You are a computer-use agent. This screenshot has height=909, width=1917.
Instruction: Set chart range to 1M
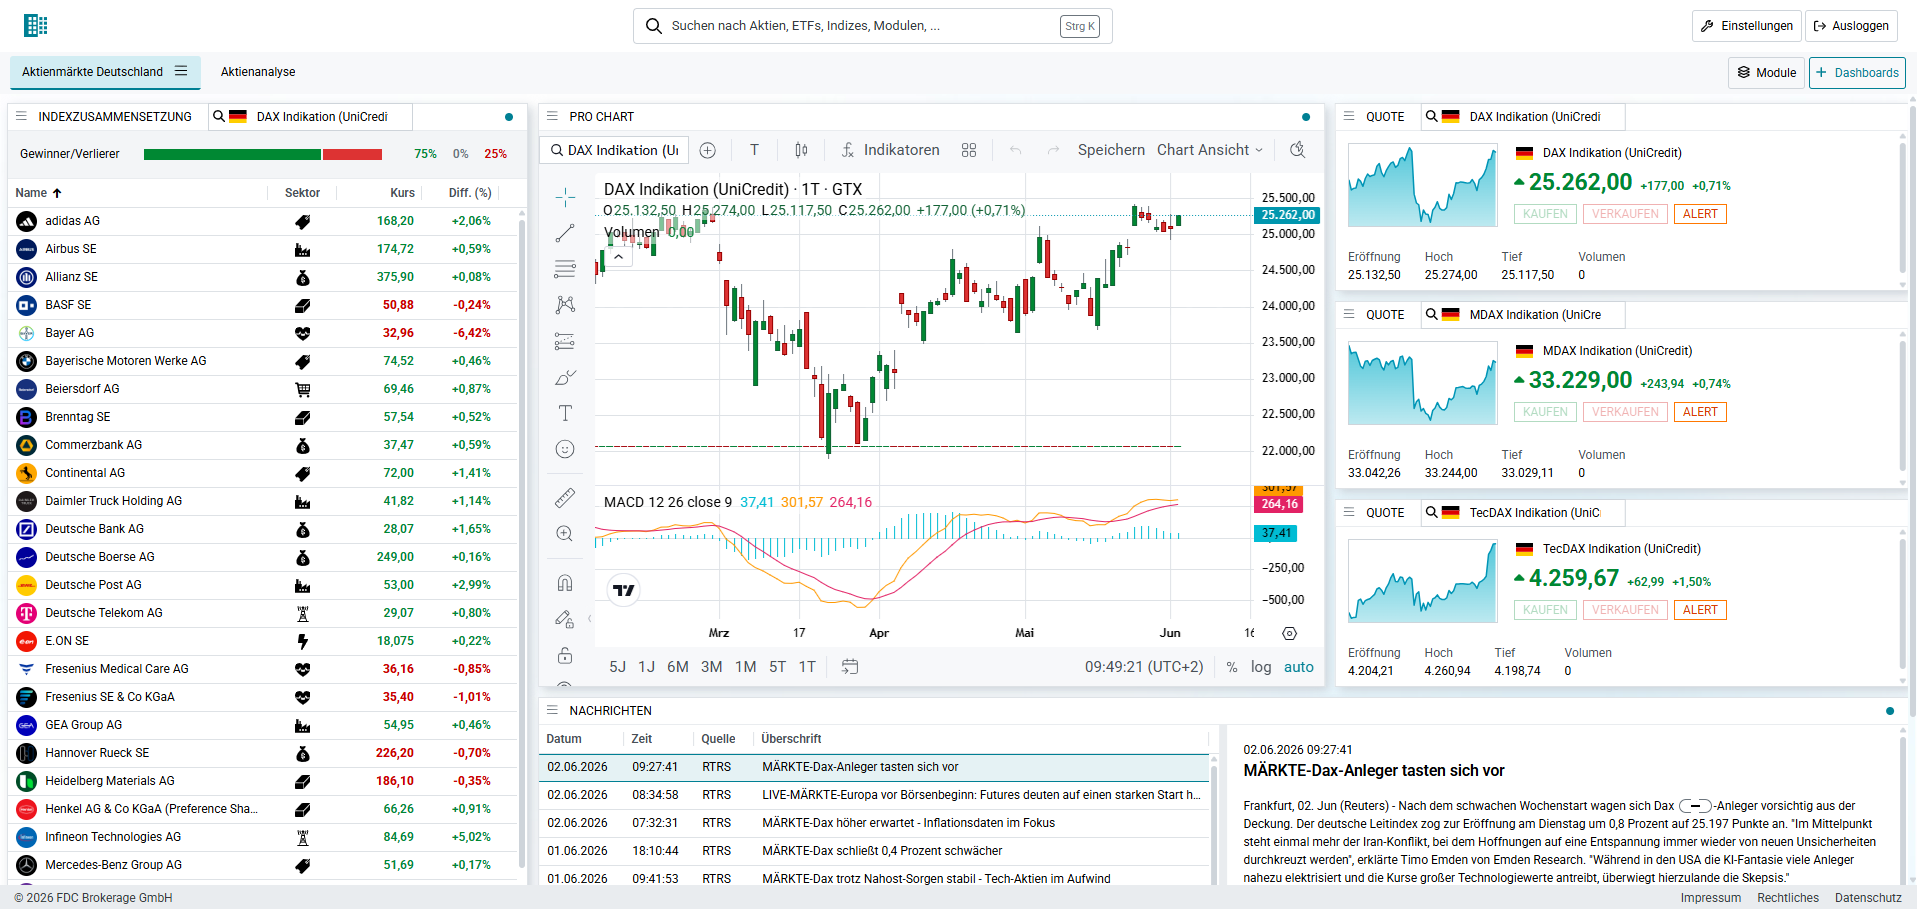point(746,667)
